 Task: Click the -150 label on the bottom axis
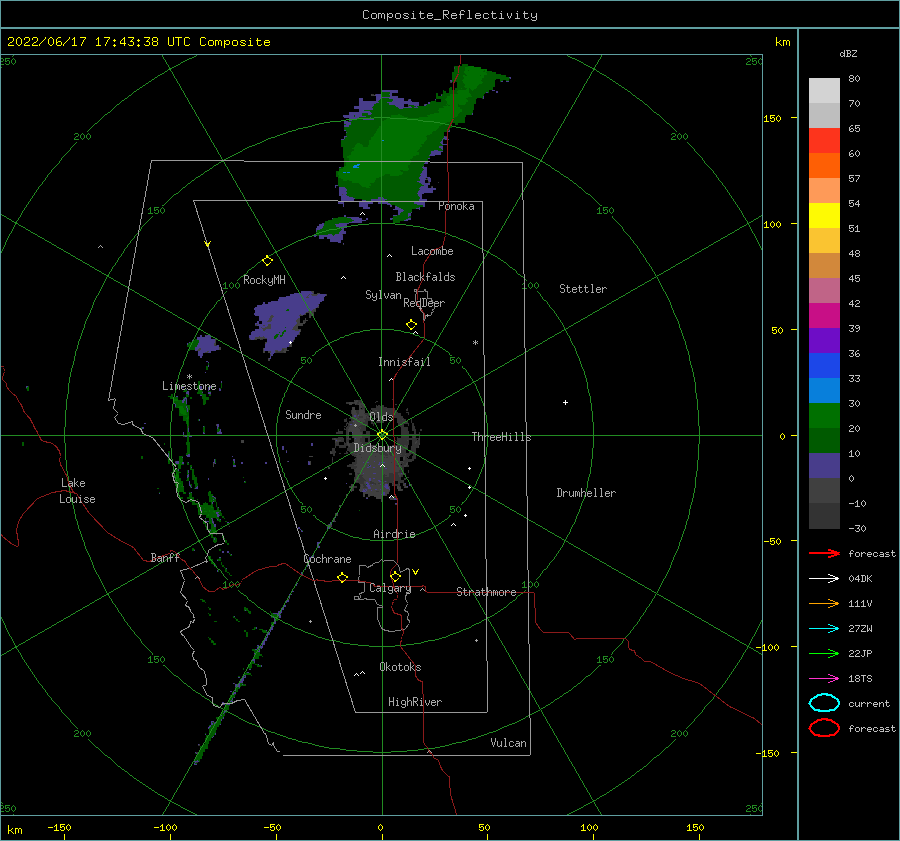click(59, 827)
